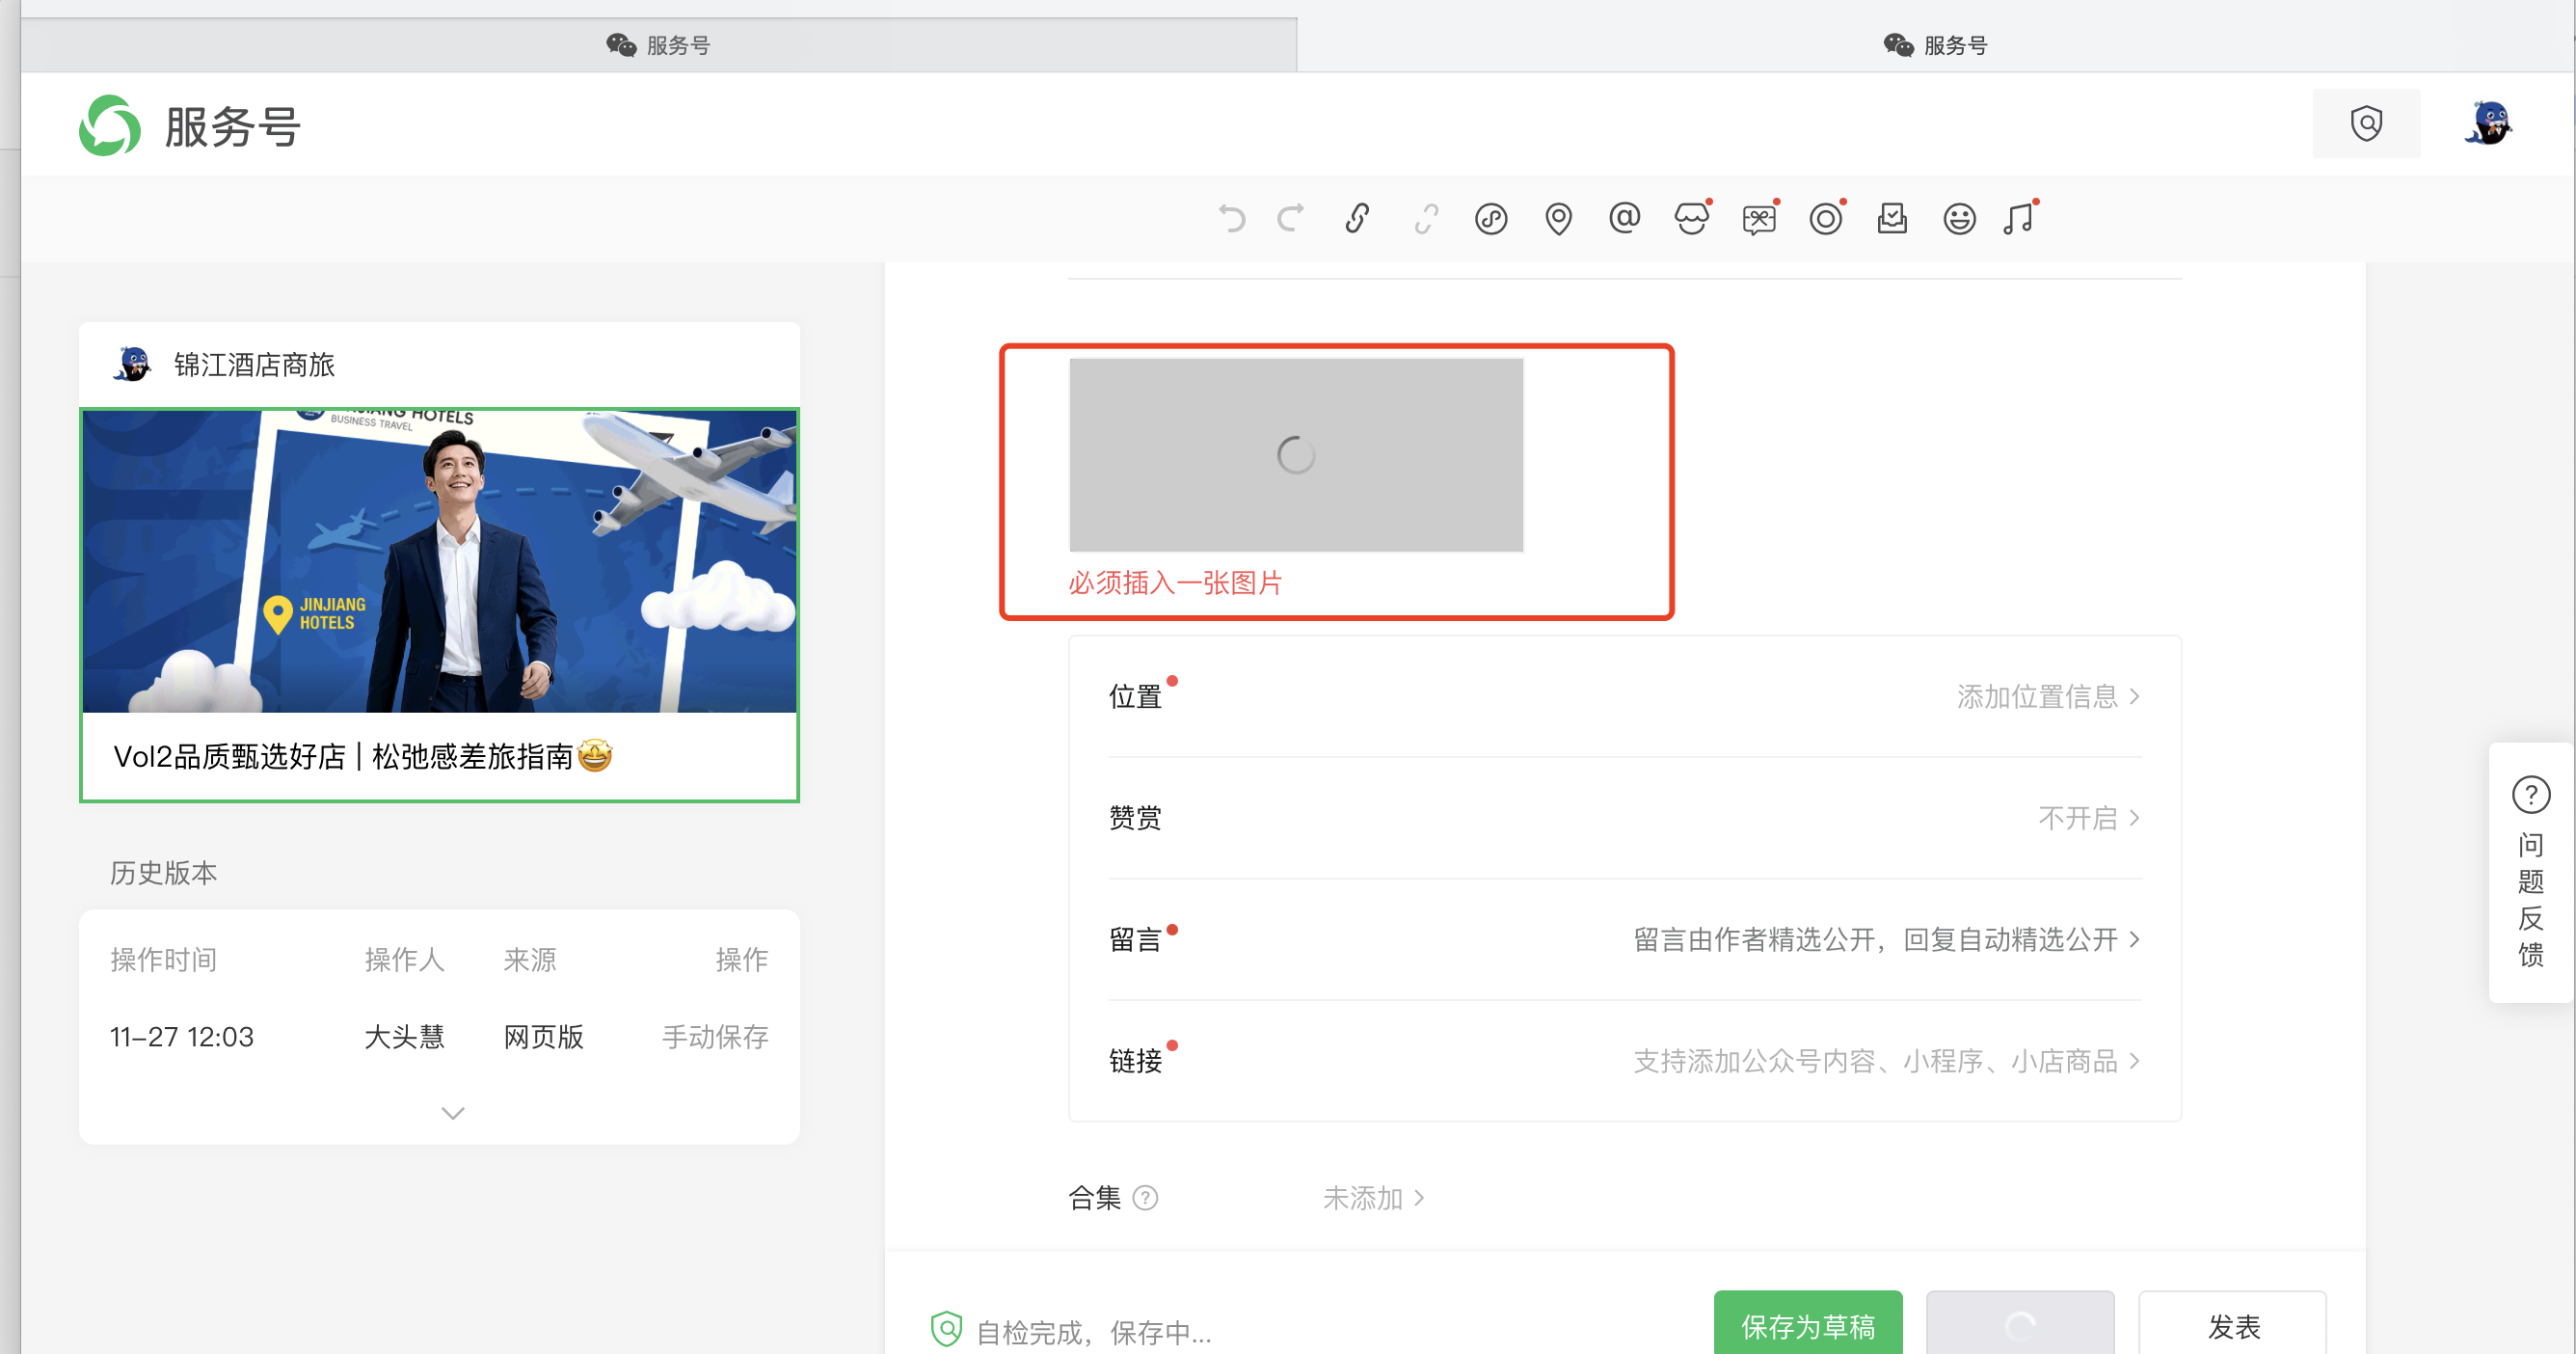2576x1354 pixels.
Task: Click the @ mention icon
Action: coord(1624,218)
